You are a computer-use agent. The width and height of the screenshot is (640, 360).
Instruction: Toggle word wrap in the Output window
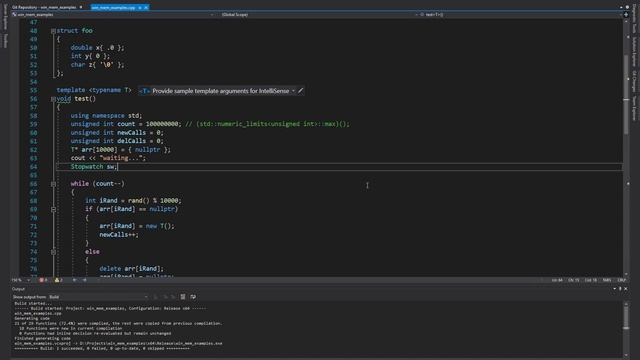(x=193, y=297)
